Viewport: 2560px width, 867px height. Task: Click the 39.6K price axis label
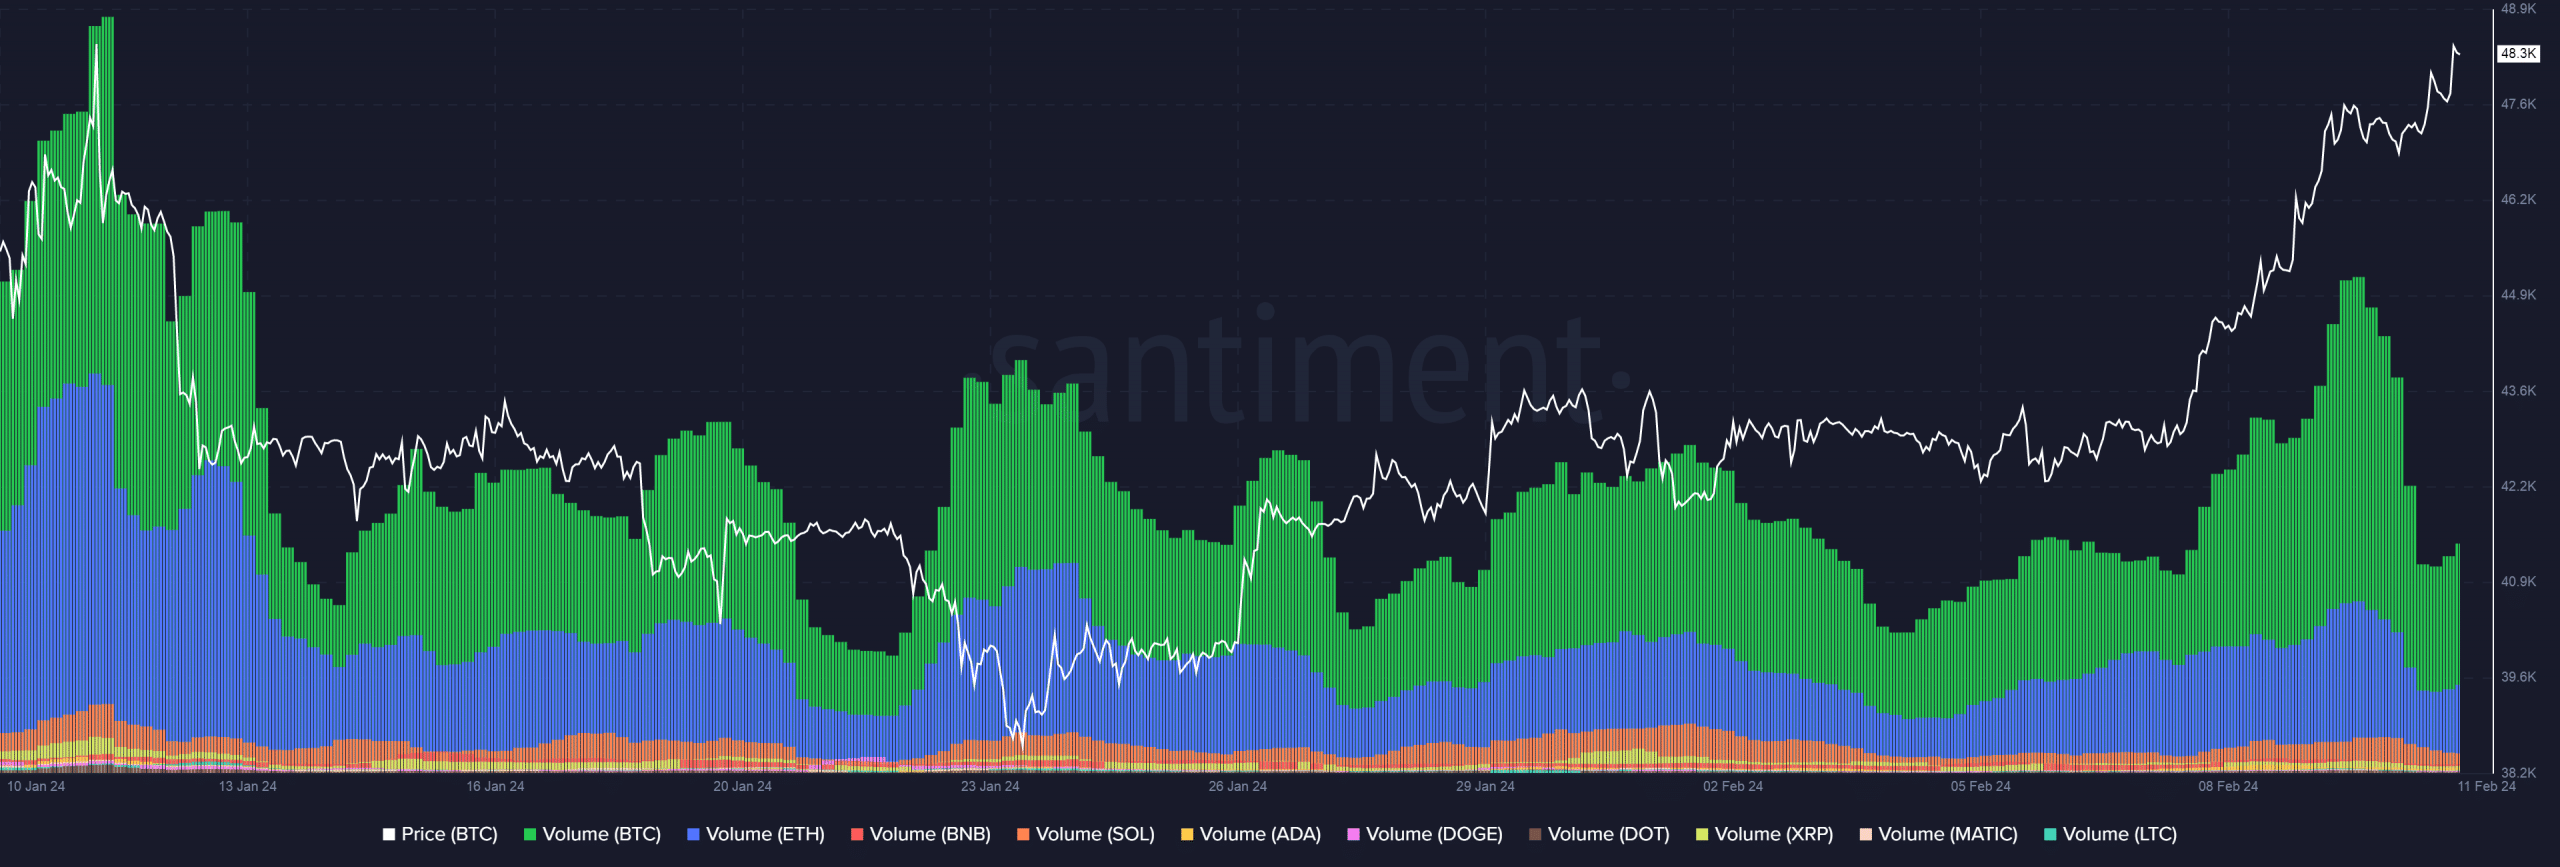2518,677
